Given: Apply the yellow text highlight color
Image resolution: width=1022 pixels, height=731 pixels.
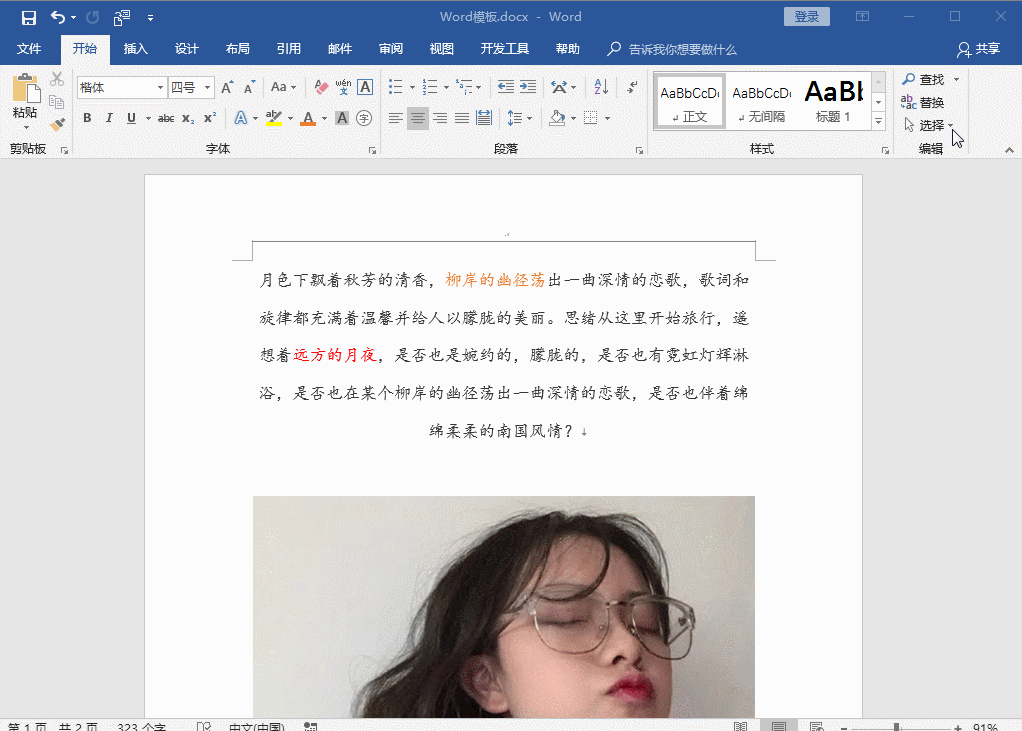Looking at the screenshot, I should pos(274,118).
